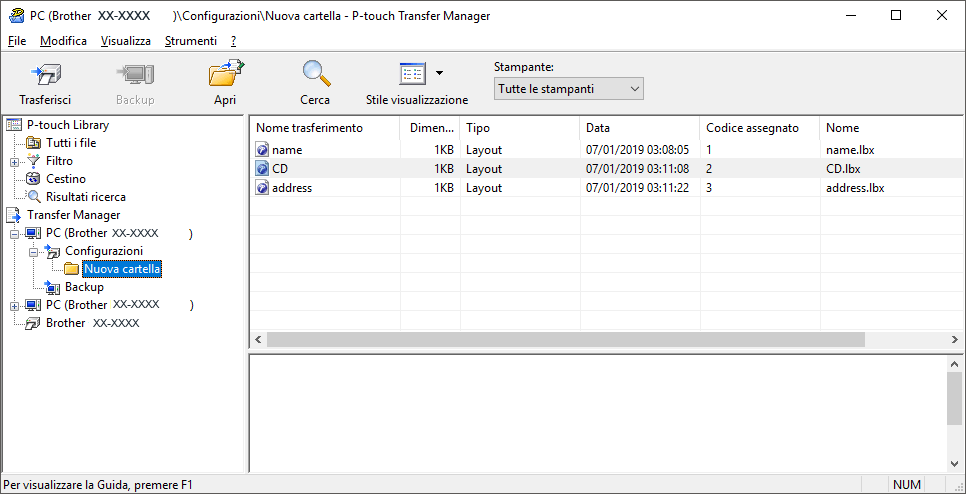The height and width of the screenshot is (494, 966).
Task: Select Tutti i file in tree
Action: pos(71,143)
